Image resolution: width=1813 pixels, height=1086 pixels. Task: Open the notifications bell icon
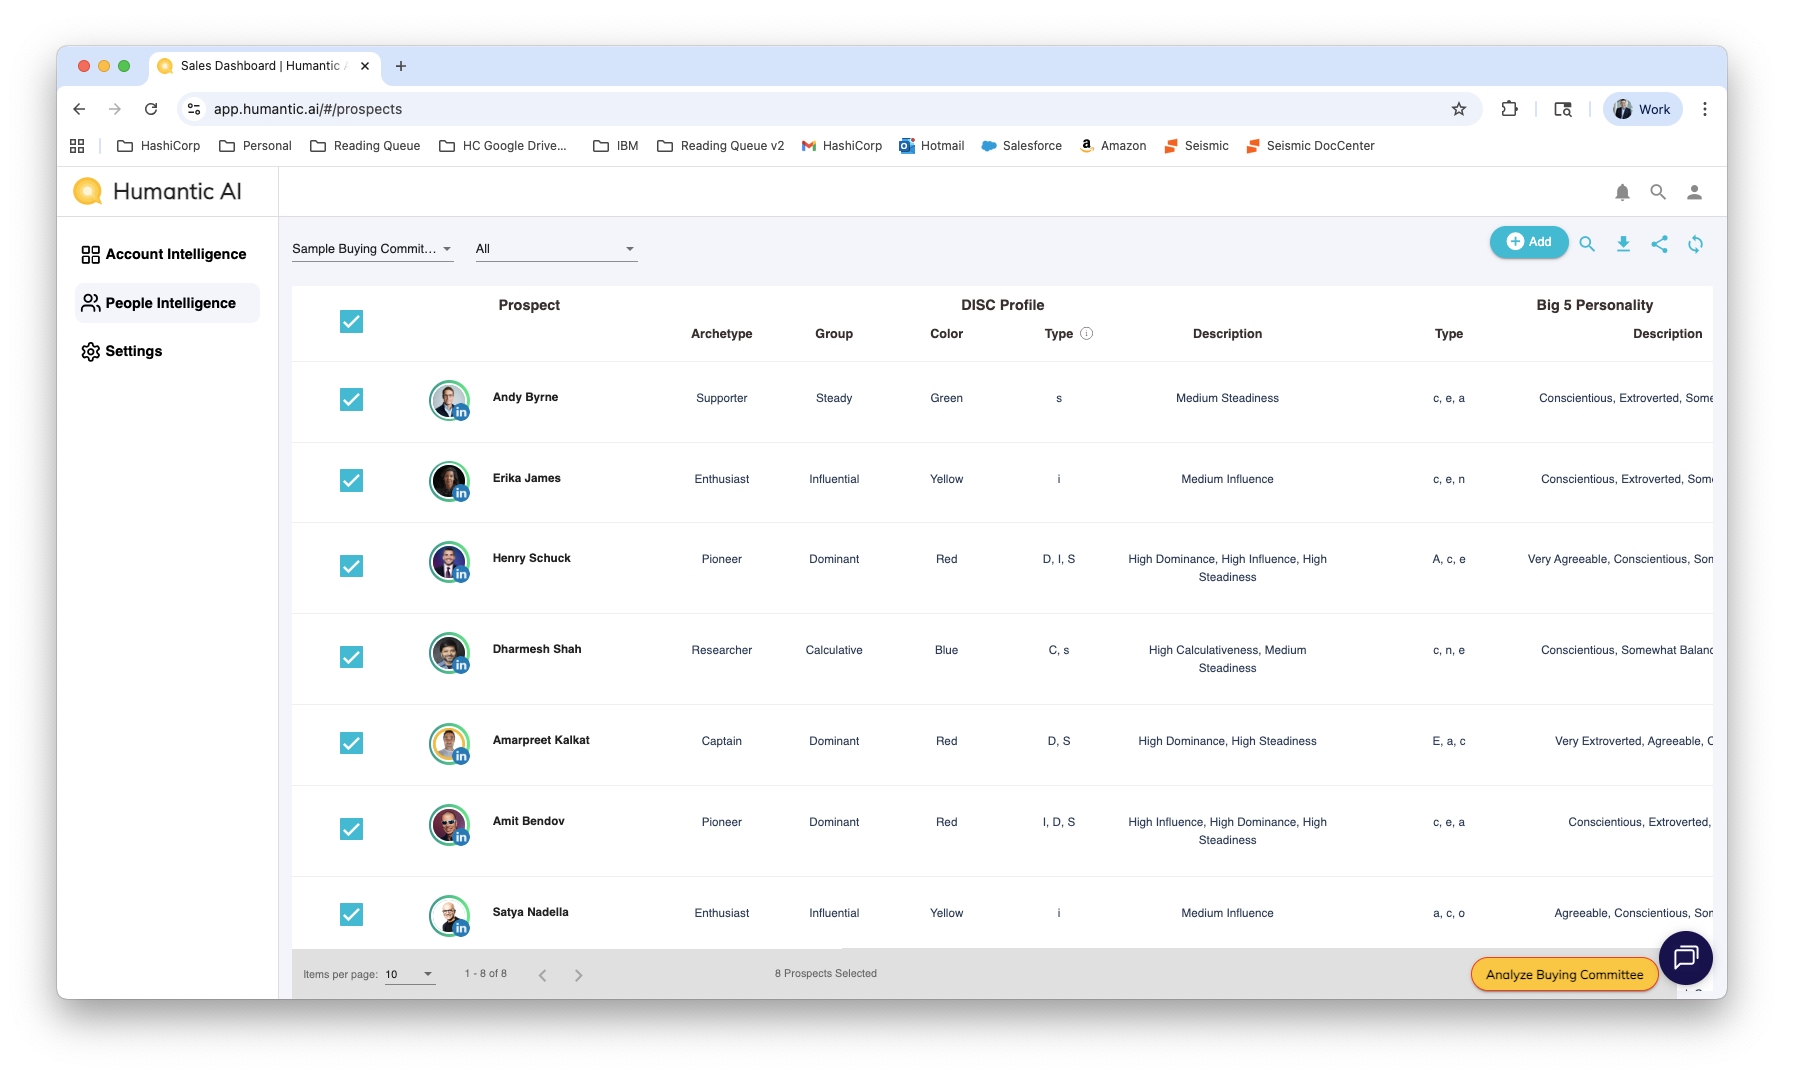(1622, 192)
